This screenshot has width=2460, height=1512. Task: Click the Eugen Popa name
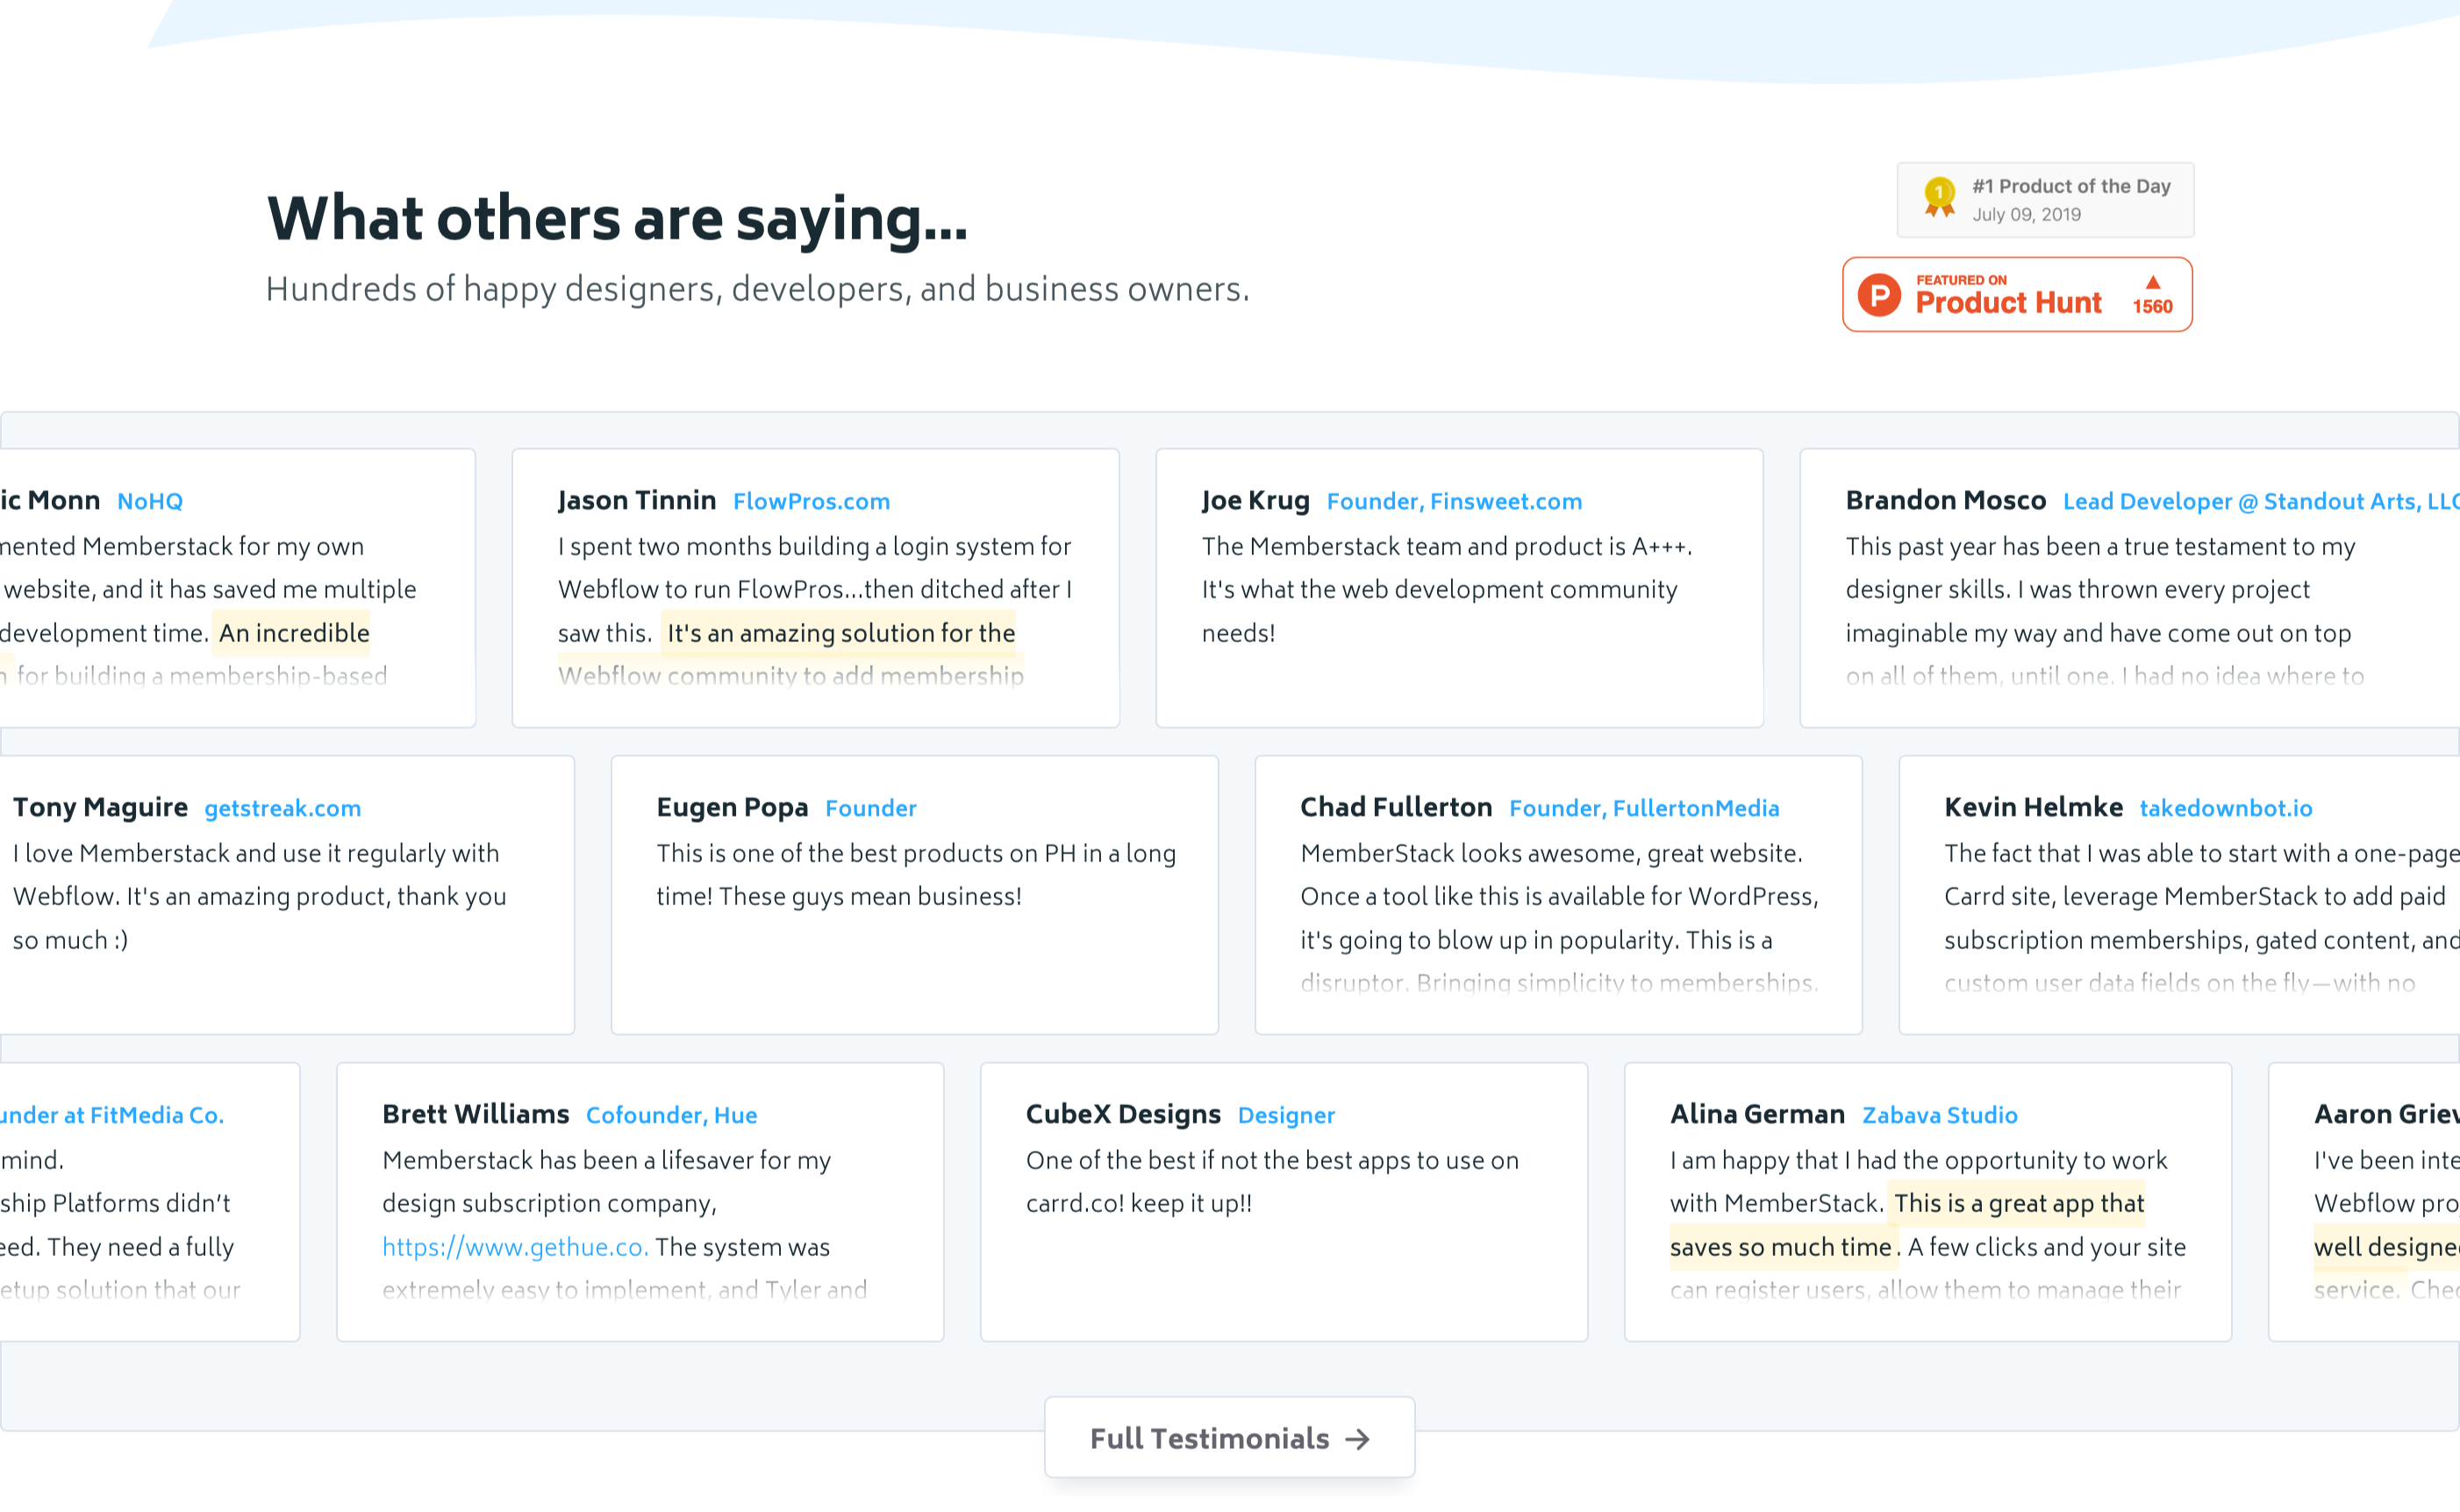click(x=732, y=807)
